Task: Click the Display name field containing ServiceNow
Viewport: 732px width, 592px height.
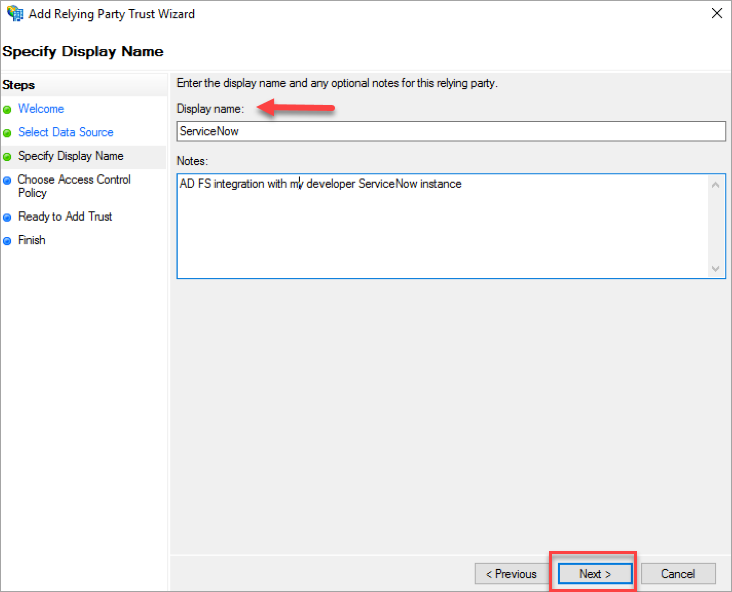Action: (450, 131)
